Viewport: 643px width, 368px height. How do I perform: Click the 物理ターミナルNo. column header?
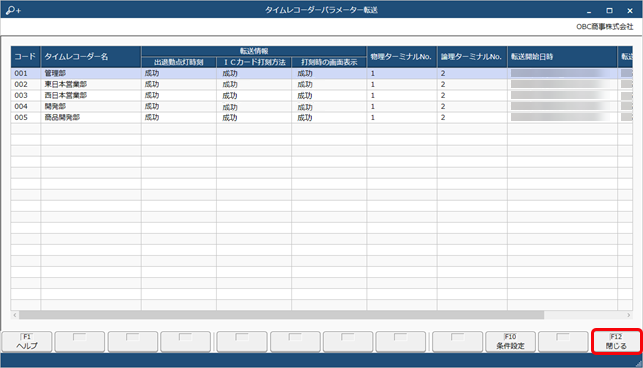pyautogui.click(x=402, y=57)
